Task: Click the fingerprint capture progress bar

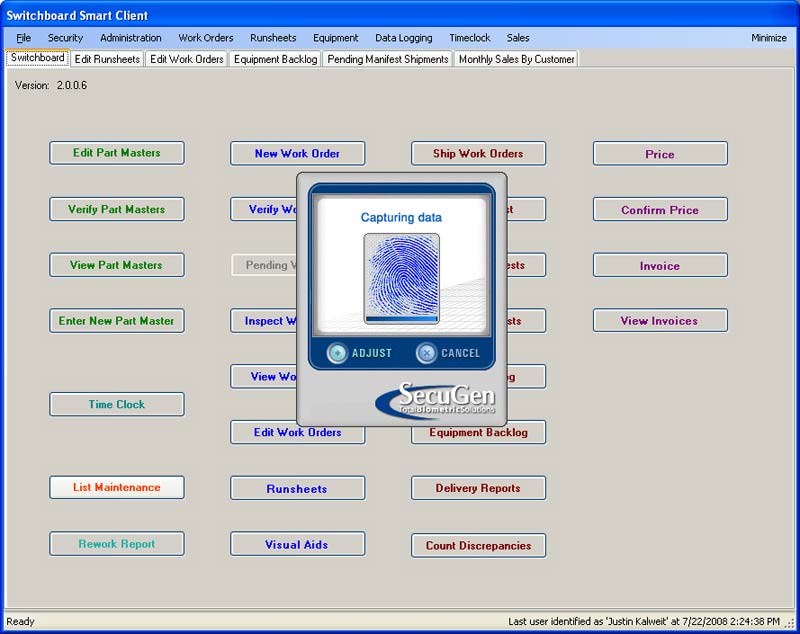Action: 402,319
